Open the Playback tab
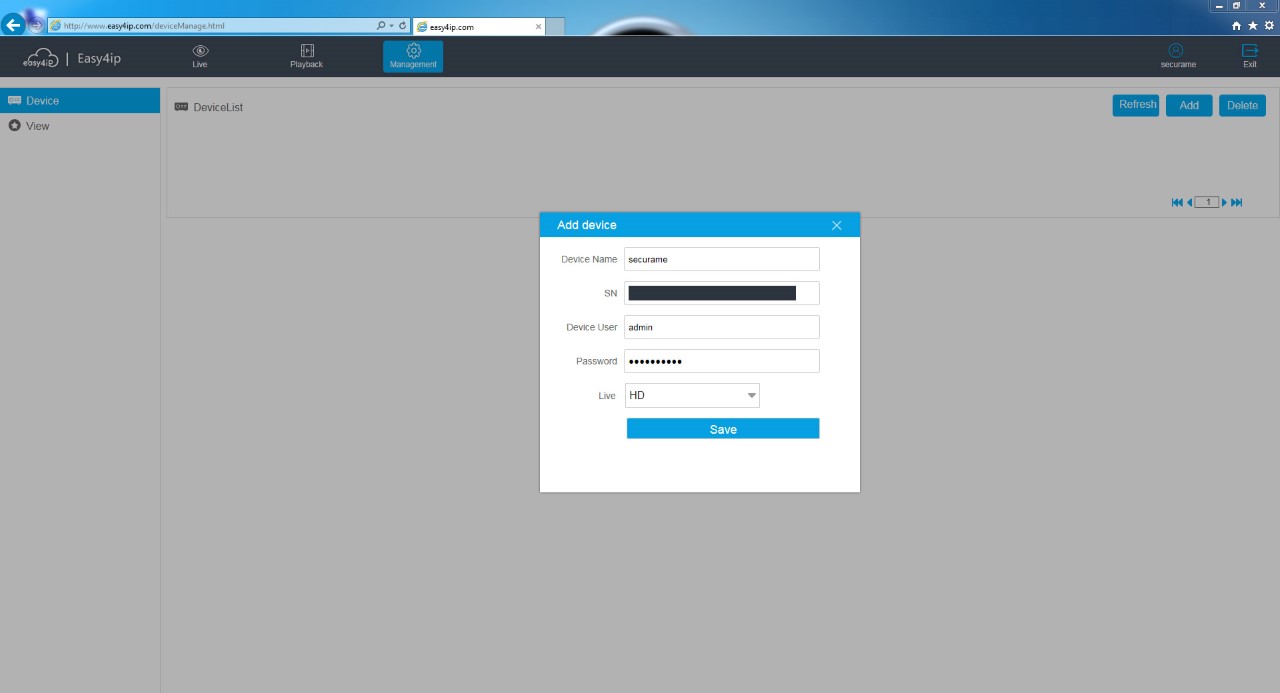1280x693 pixels. 307,56
